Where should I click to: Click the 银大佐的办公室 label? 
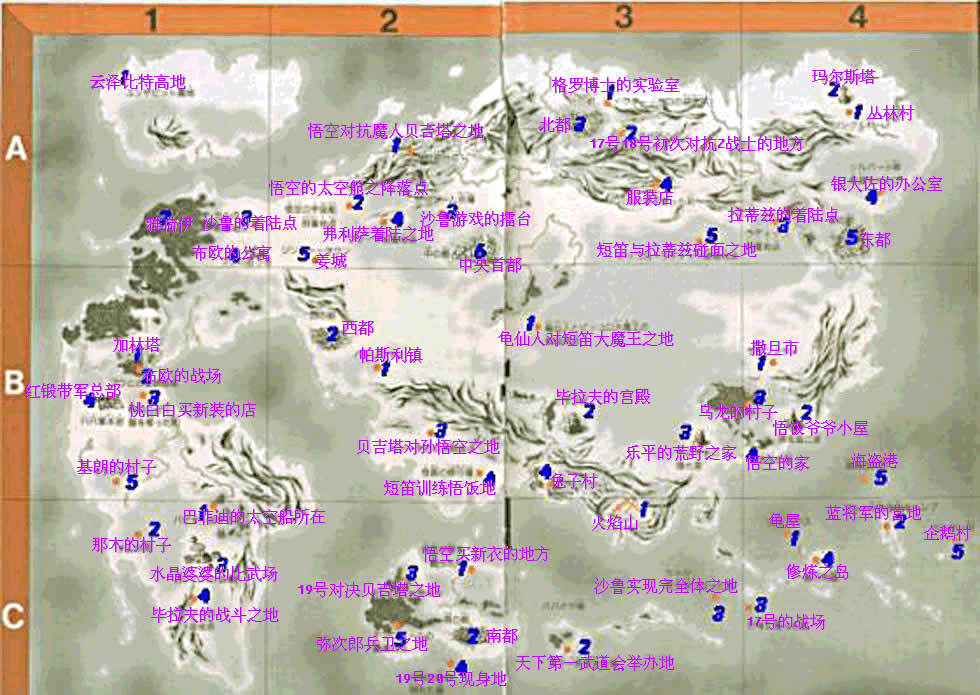pyautogui.click(x=886, y=184)
